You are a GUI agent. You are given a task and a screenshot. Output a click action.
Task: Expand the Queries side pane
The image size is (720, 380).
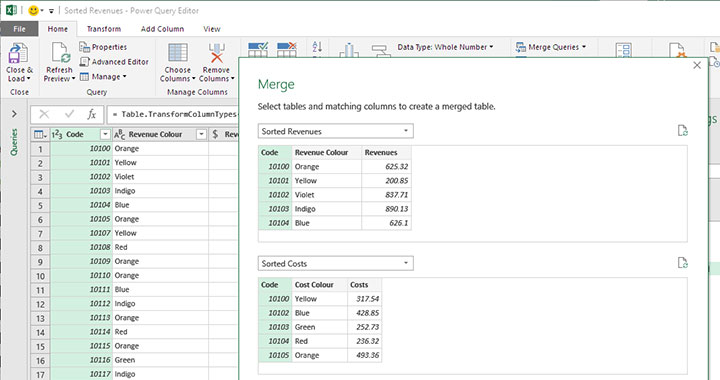(14, 113)
